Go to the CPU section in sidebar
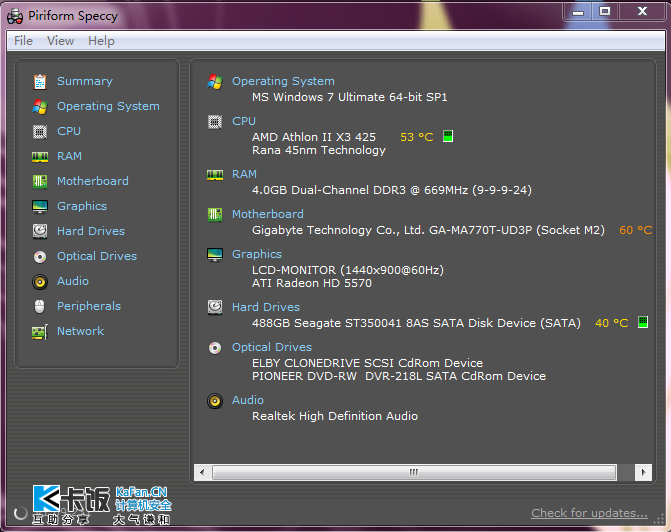The height and width of the screenshot is (532, 671). coord(69,131)
